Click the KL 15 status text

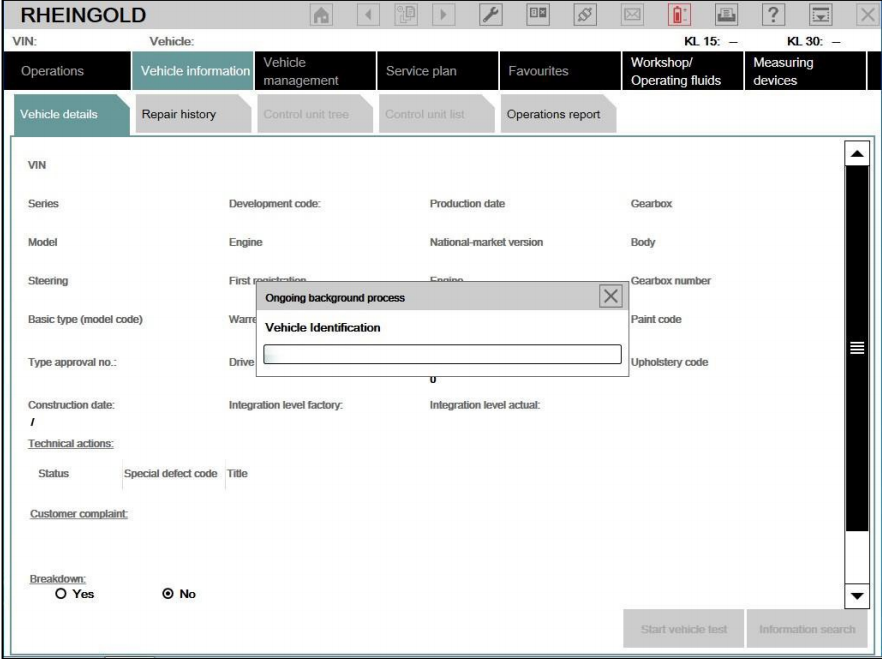pos(710,42)
